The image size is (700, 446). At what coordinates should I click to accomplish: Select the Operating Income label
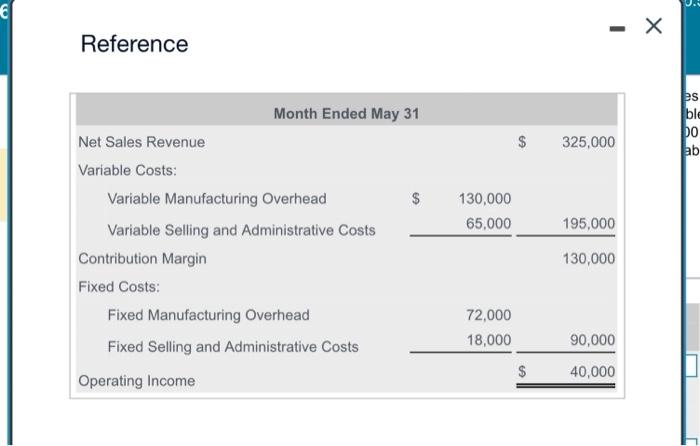click(x=137, y=381)
